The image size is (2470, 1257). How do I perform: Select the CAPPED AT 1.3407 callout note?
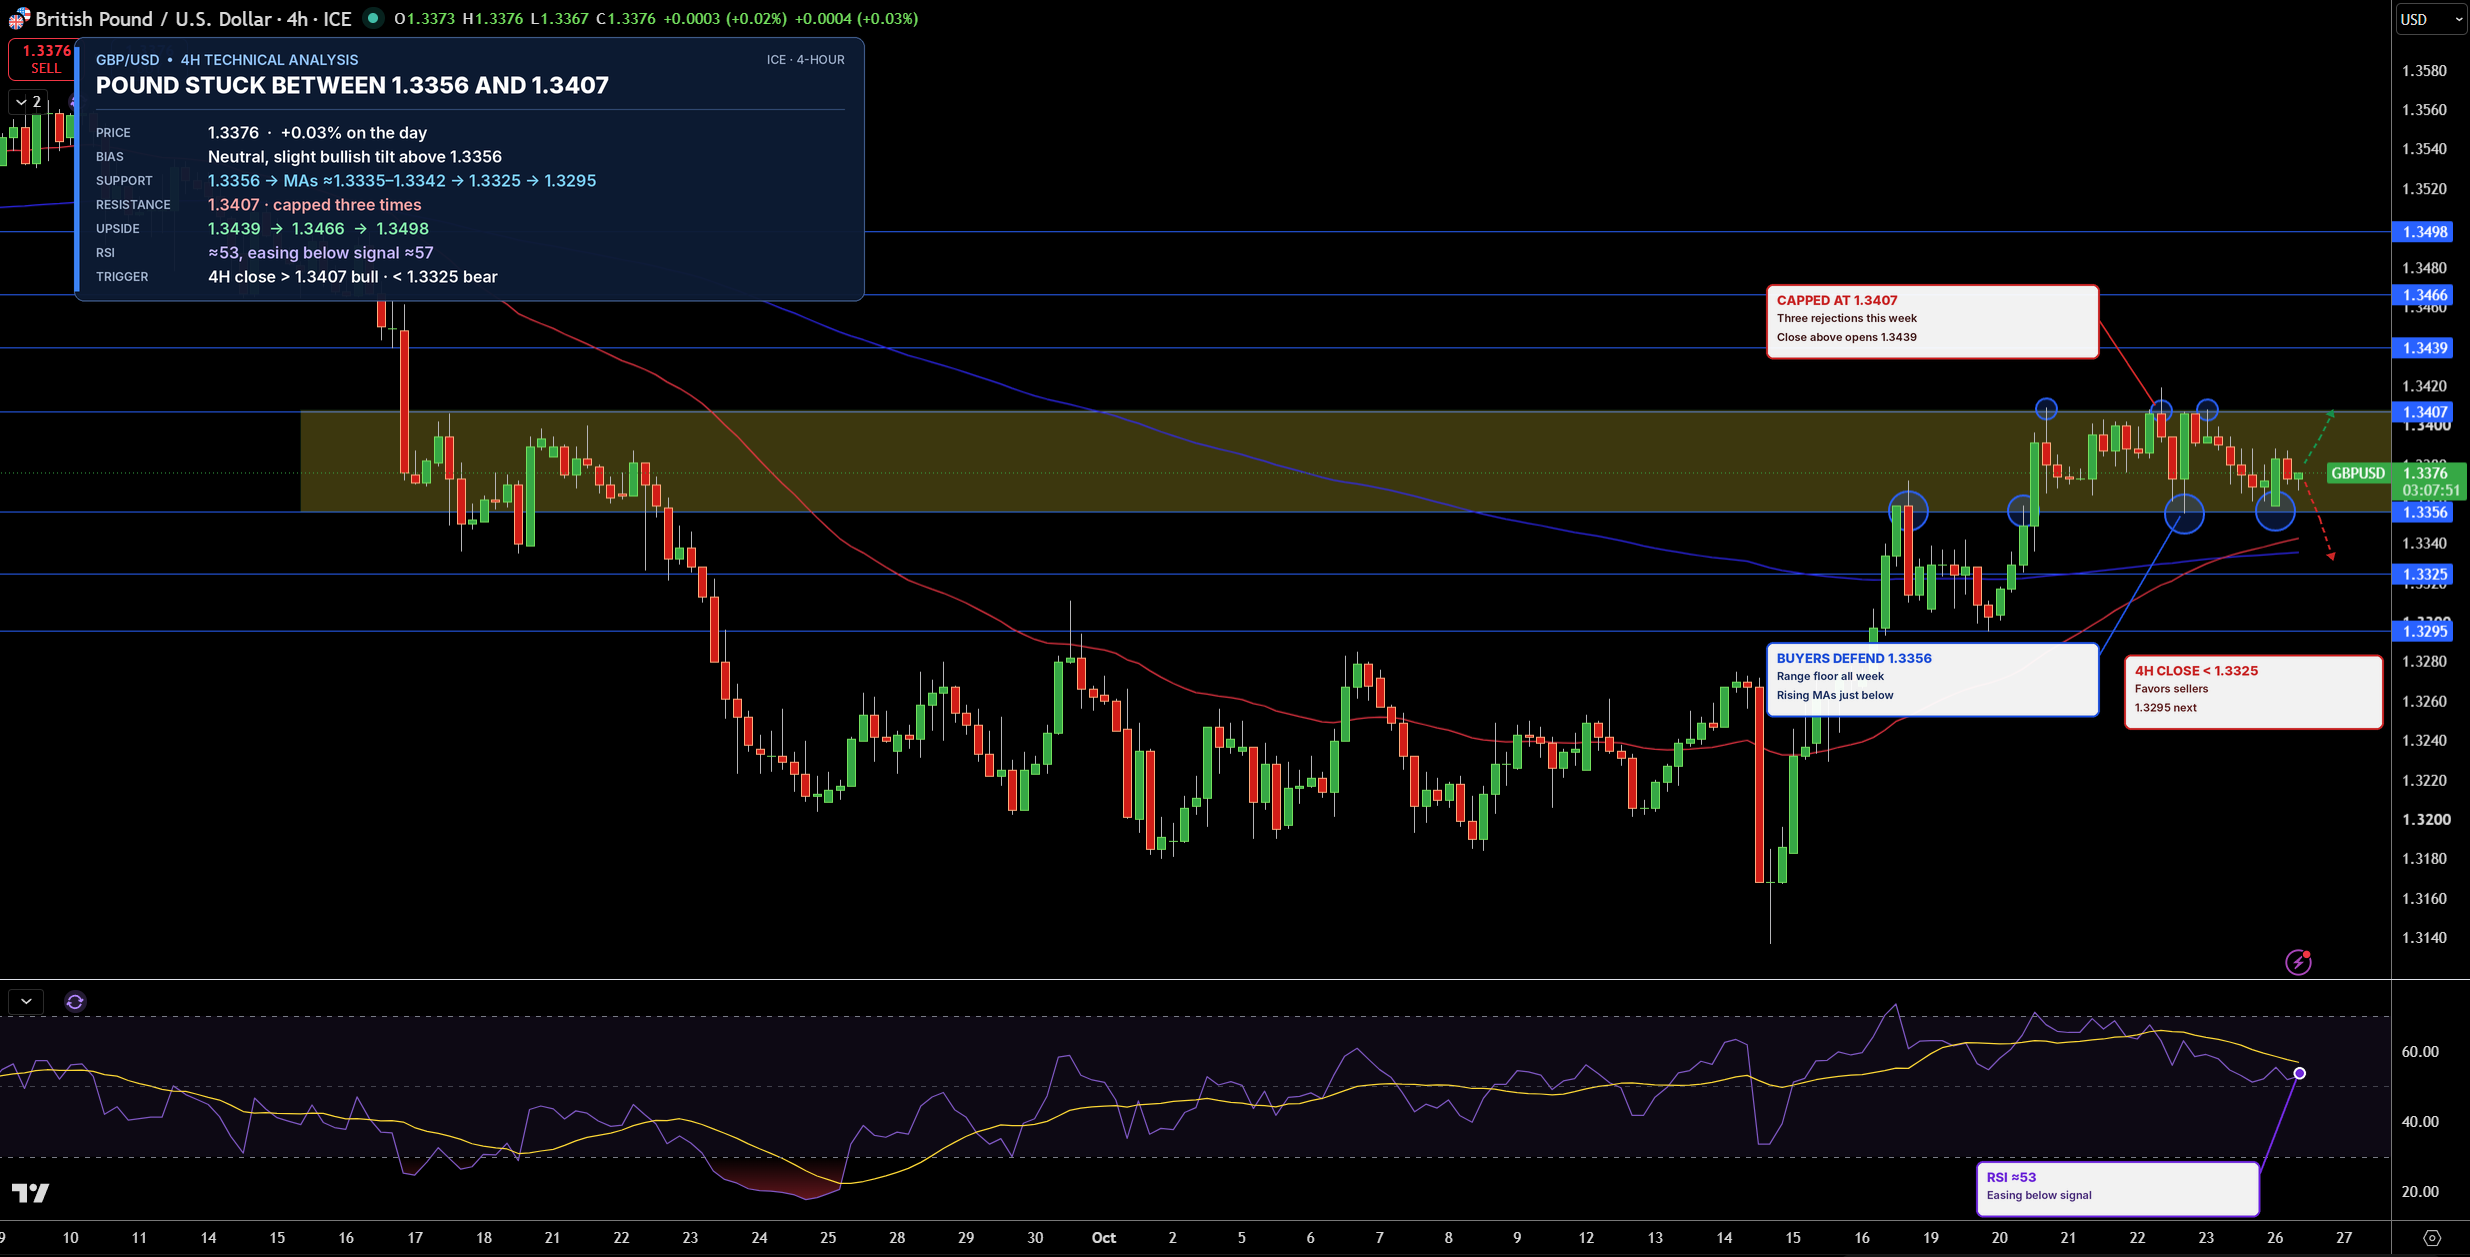[1932, 321]
